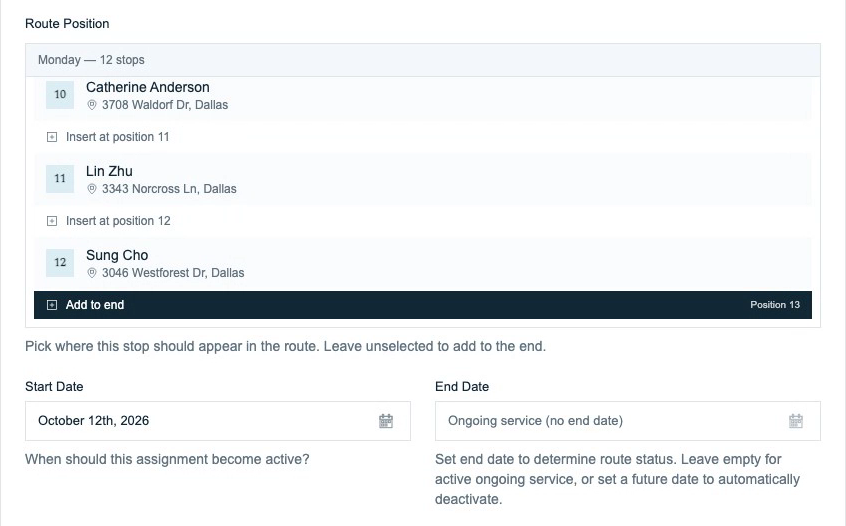
Task: Click the Start Date label
Action: pyautogui.click(x=54, y=387)
